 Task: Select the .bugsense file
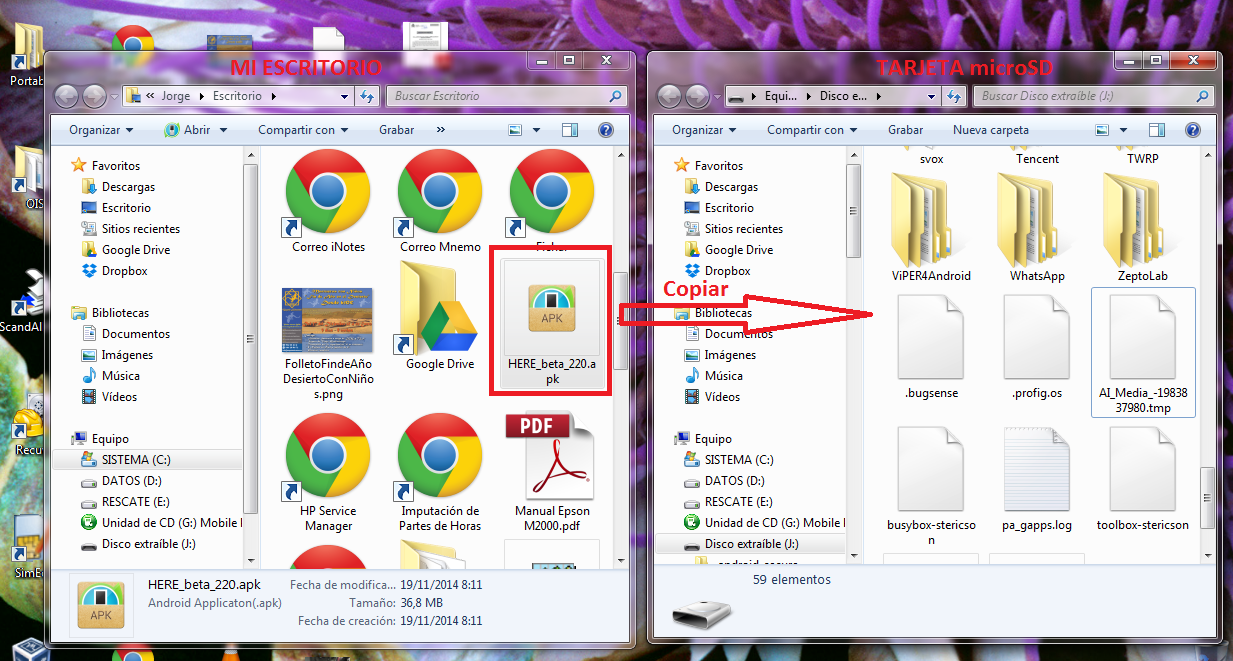(x=931, y=337)
